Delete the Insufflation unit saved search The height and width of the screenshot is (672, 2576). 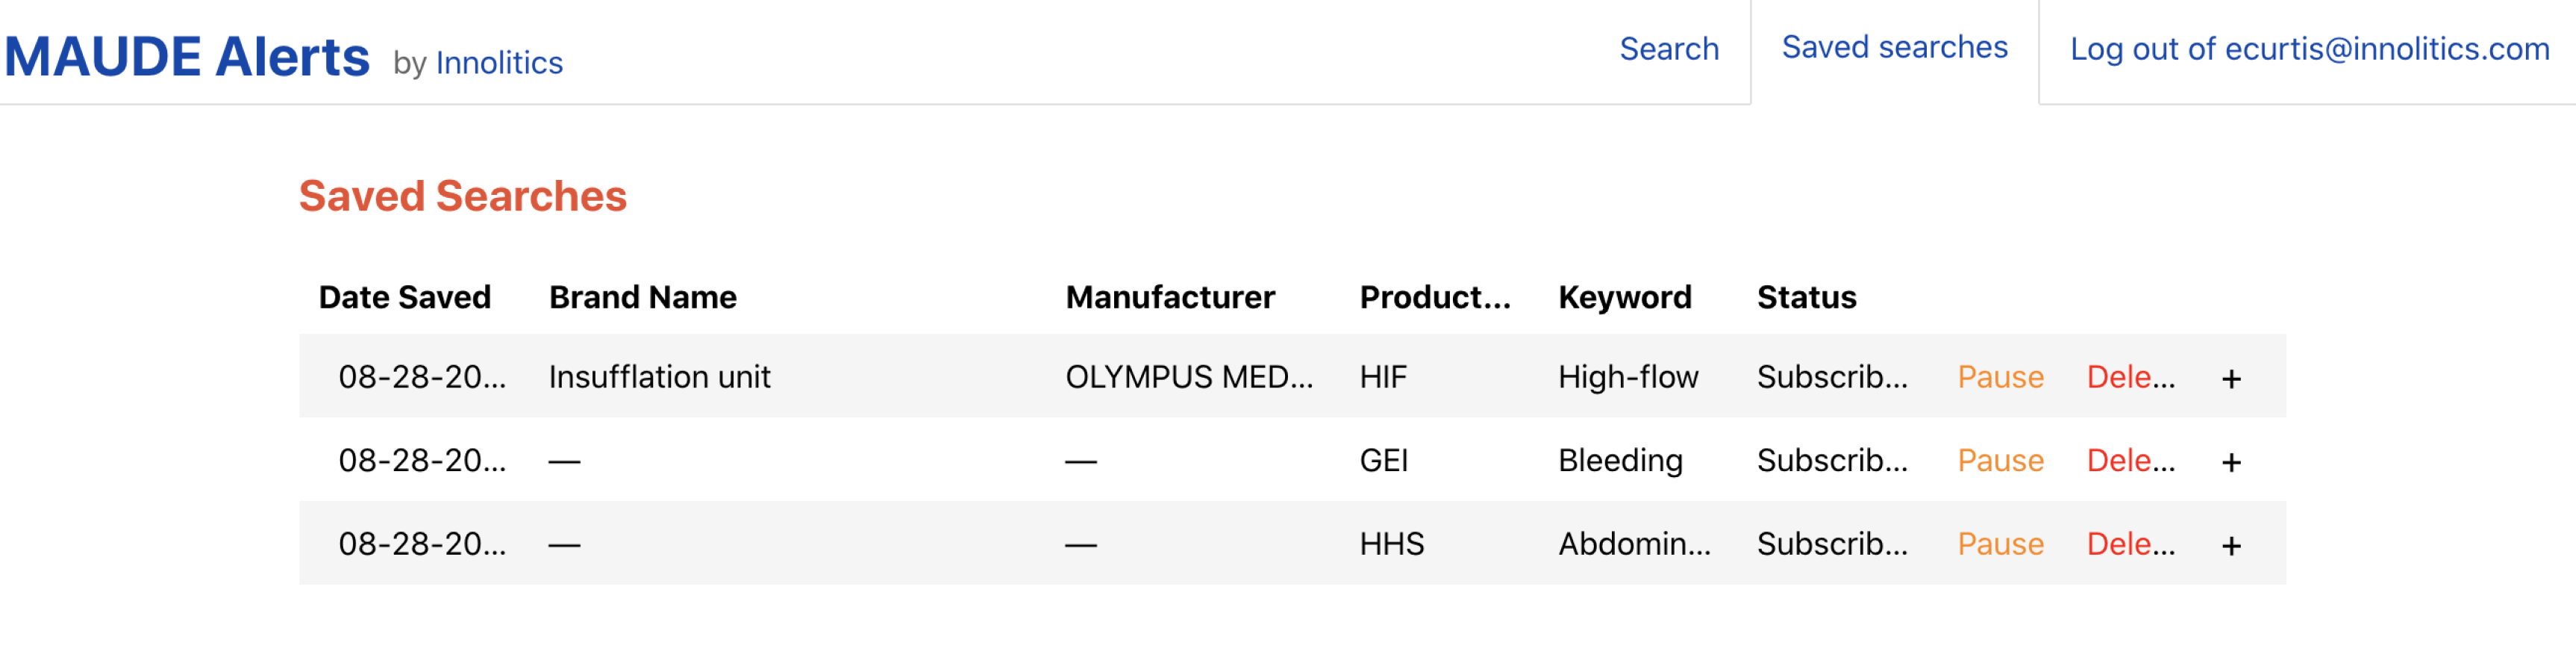tap(2130, 377)
